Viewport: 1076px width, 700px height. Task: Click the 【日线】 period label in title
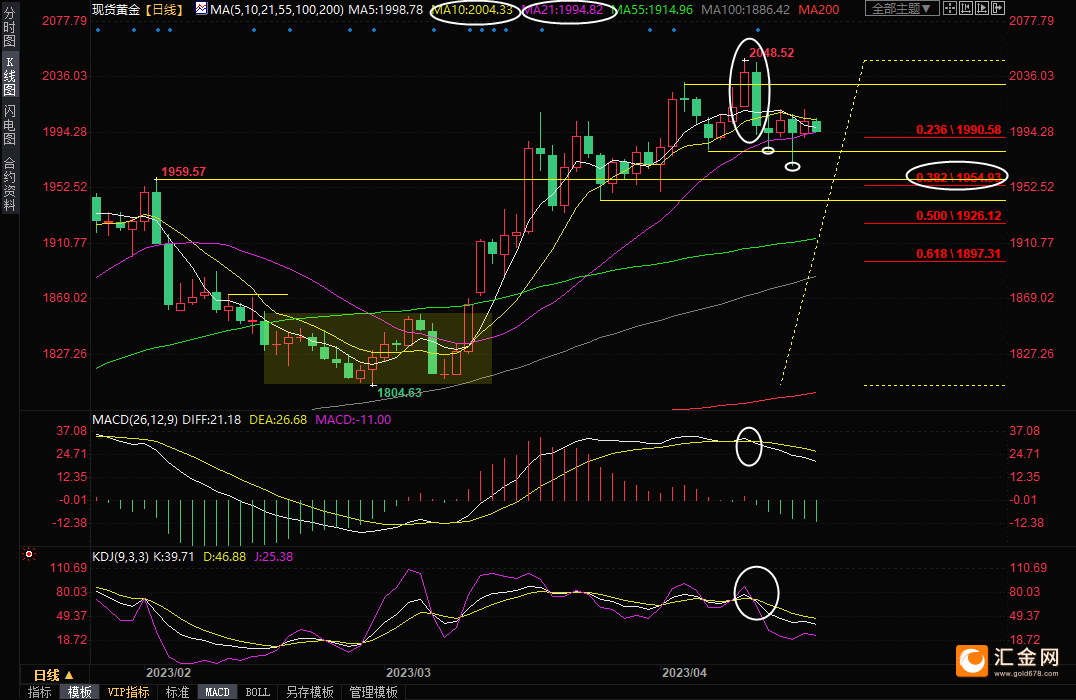[164, 10]
